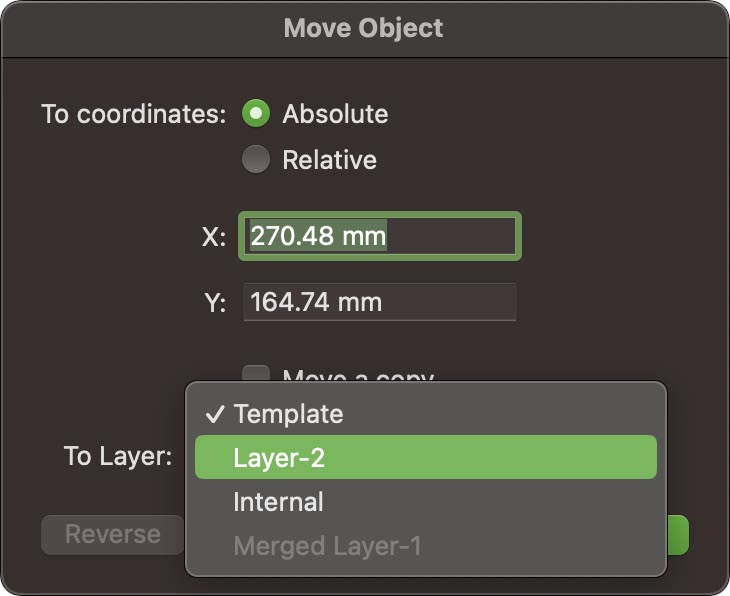Click the X: label
Image resolution: width=730 pixels, height=596 pixels.
214,236
